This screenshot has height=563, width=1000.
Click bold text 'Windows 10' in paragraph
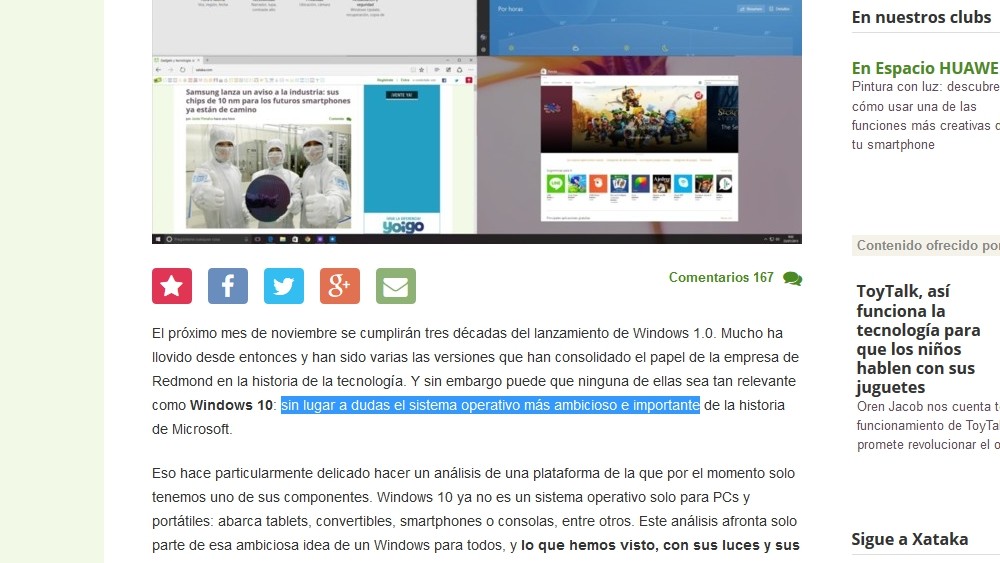pyautogui.click(x=231, y=406)
